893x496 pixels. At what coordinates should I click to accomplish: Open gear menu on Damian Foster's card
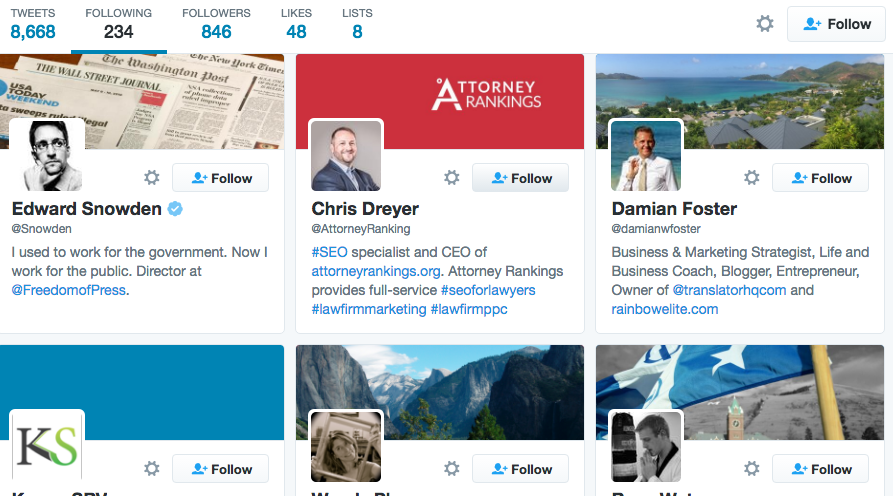coord(752,178)
